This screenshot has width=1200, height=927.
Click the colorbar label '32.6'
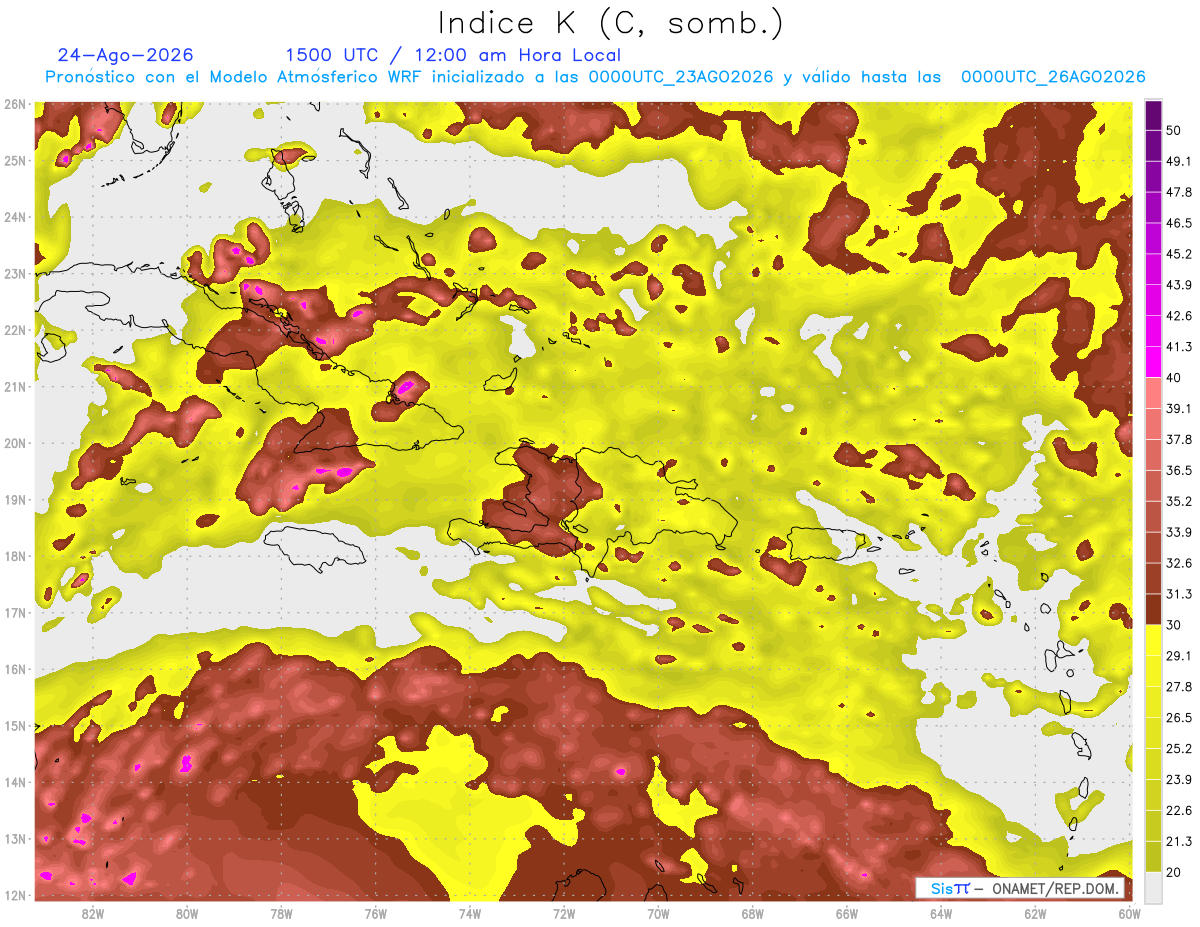pyautogui.click(x=1179, y=563)
